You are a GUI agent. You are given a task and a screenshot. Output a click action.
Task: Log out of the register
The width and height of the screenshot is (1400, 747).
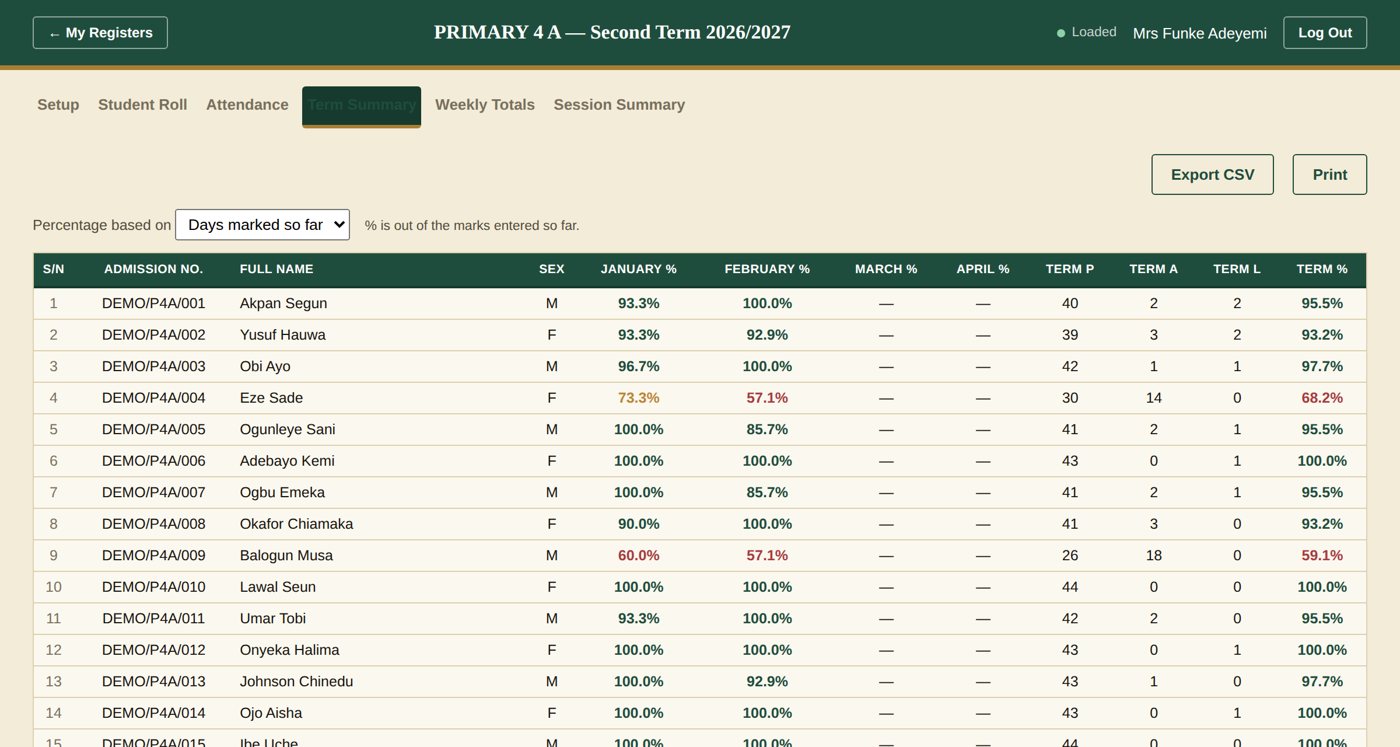pos(1325,33)
